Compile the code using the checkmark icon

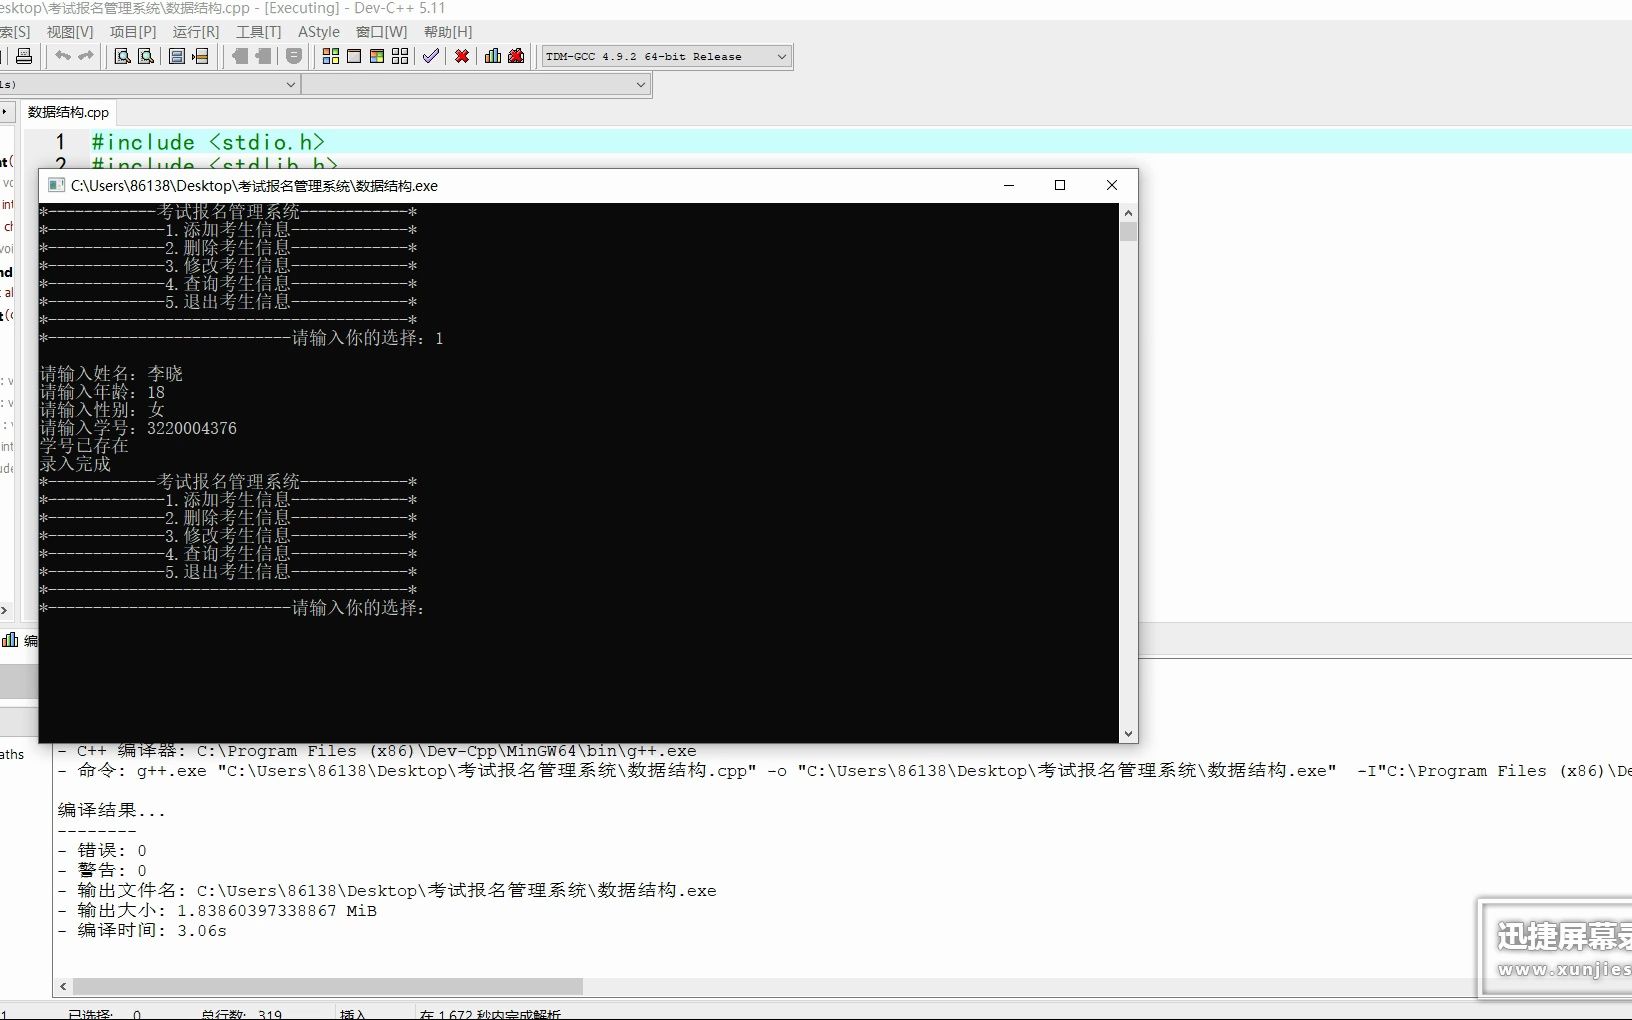tap(431, 57)
